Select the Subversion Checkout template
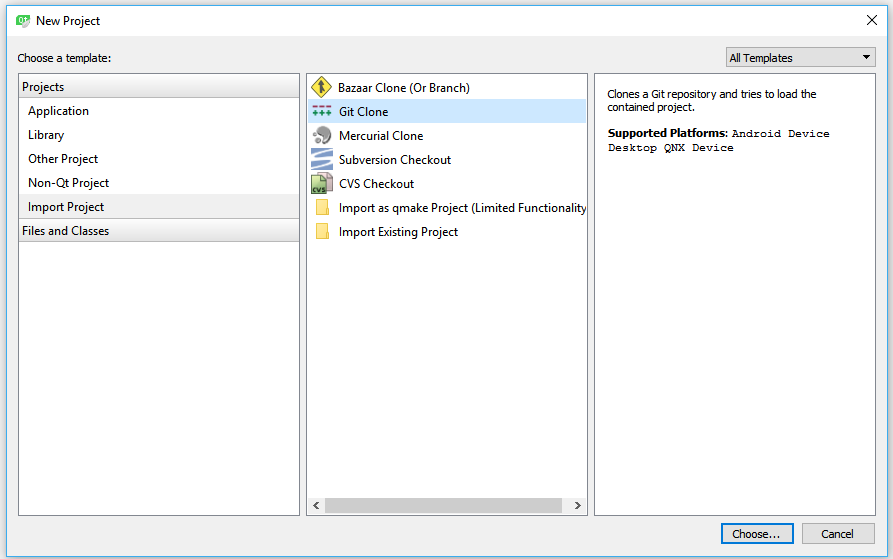 pos(447,159)
